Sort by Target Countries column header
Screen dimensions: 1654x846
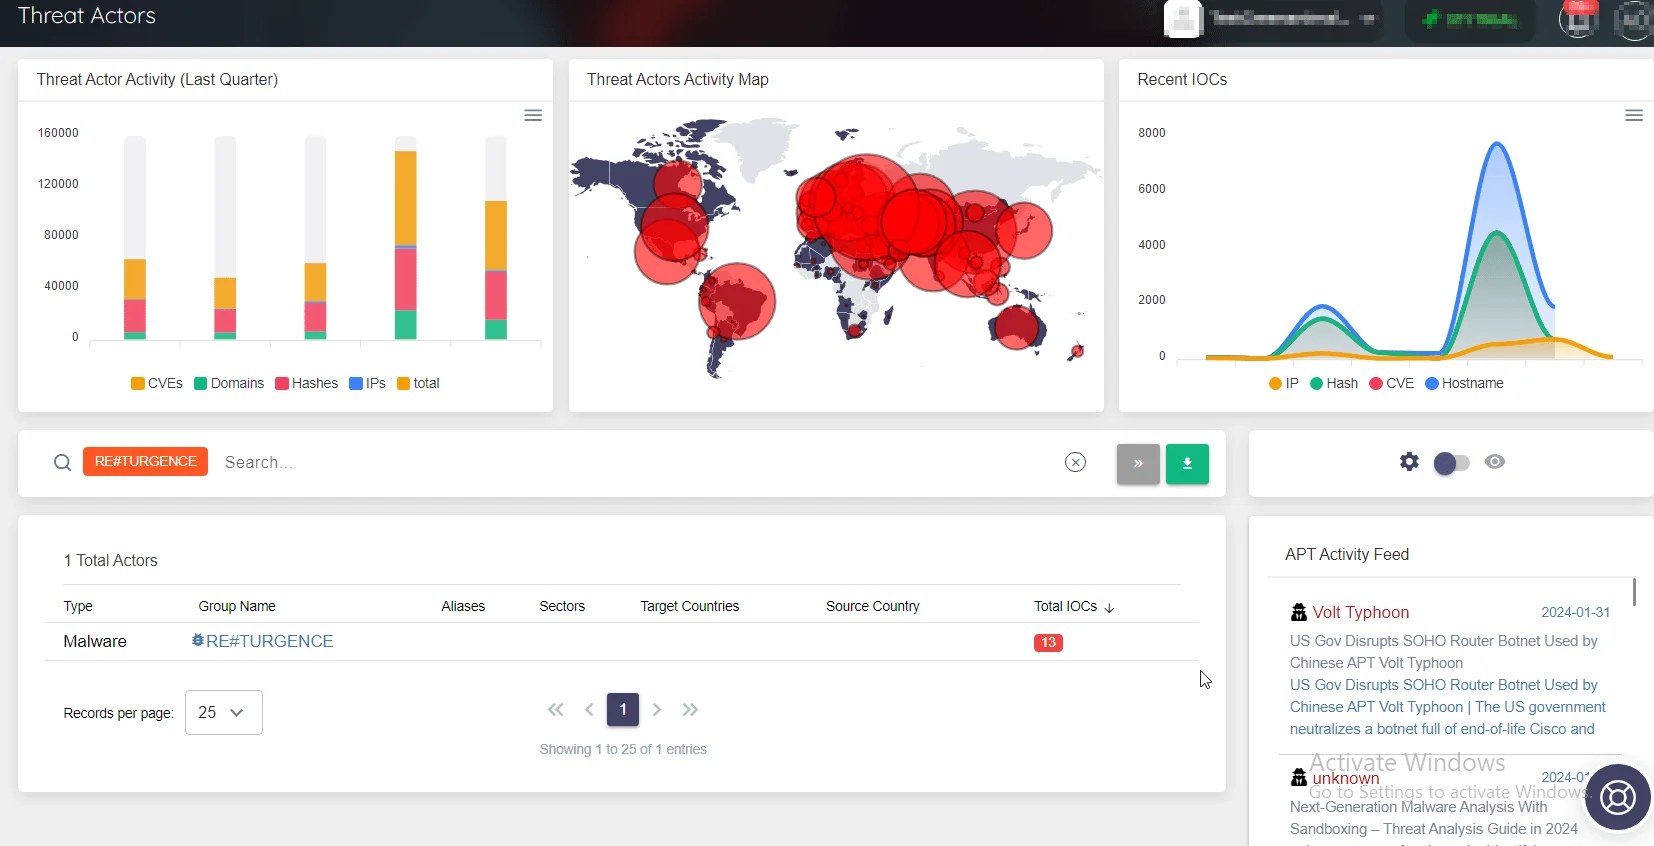point(690,606)
